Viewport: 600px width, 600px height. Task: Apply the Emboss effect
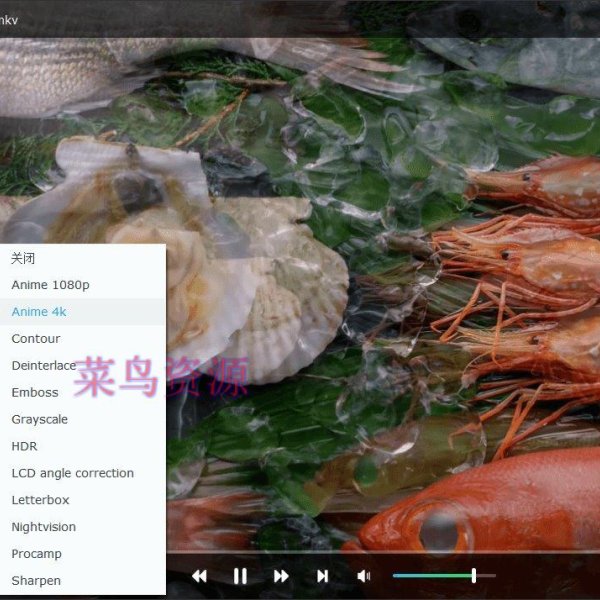click(x=35, y=393)
